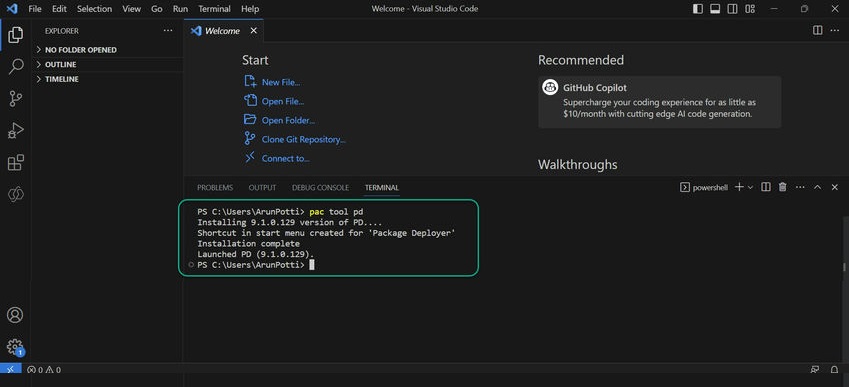The image size is (849, 387).
Task: Open Explorer views and more actions ellipsis
Action: [168, 31]
